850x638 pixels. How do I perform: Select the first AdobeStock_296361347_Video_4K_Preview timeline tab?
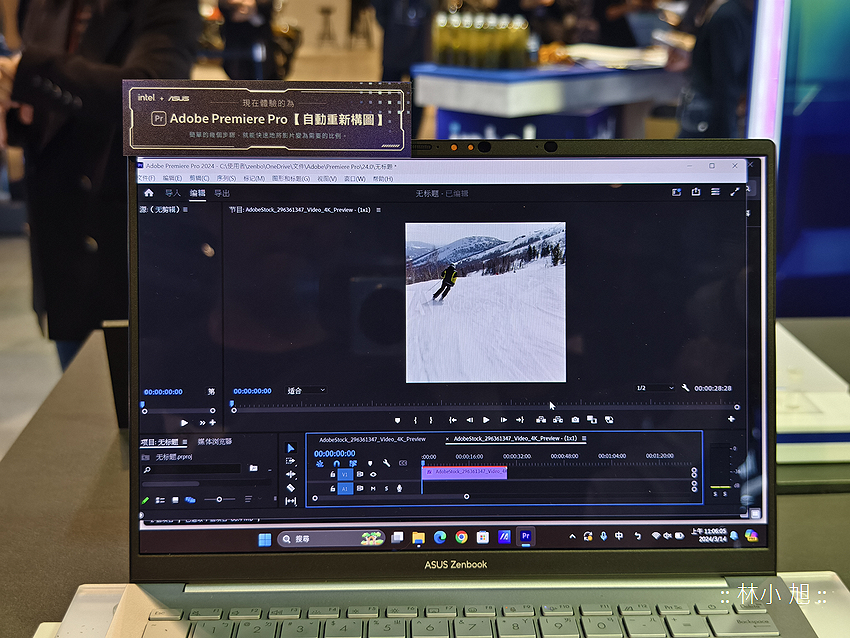(x=372, y=439)
